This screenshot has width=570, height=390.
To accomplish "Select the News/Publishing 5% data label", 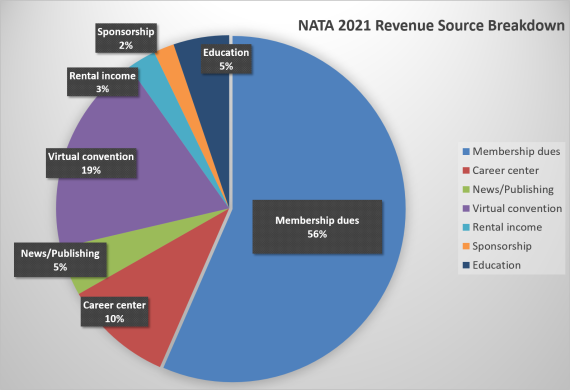I will click(60, 260).
